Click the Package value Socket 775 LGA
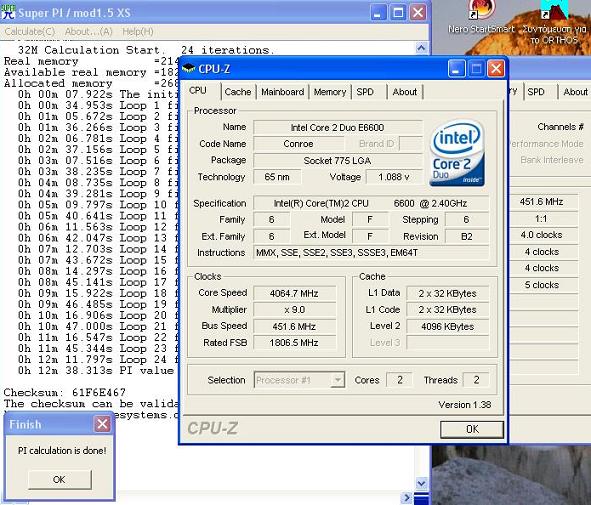The width and height of the screenshot is (591, 505). pyautogui.click(x=338, y=161)
